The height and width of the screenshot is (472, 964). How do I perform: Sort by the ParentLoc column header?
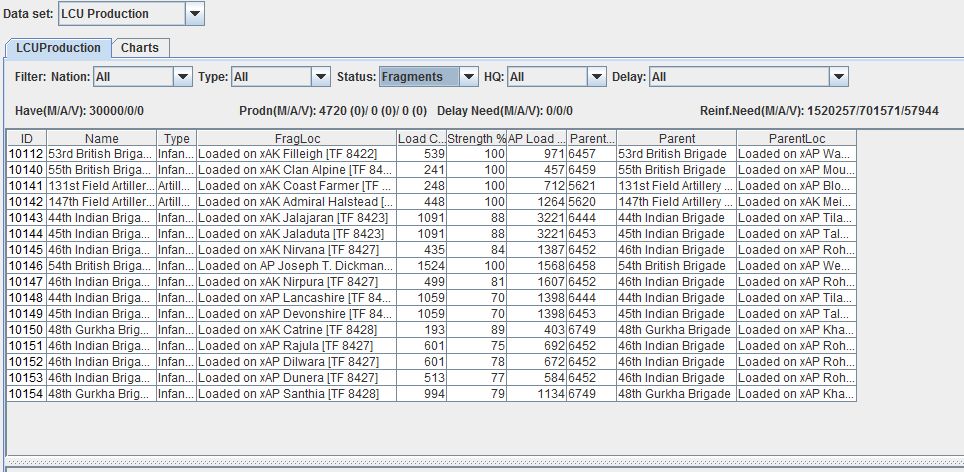click(796, 138)
